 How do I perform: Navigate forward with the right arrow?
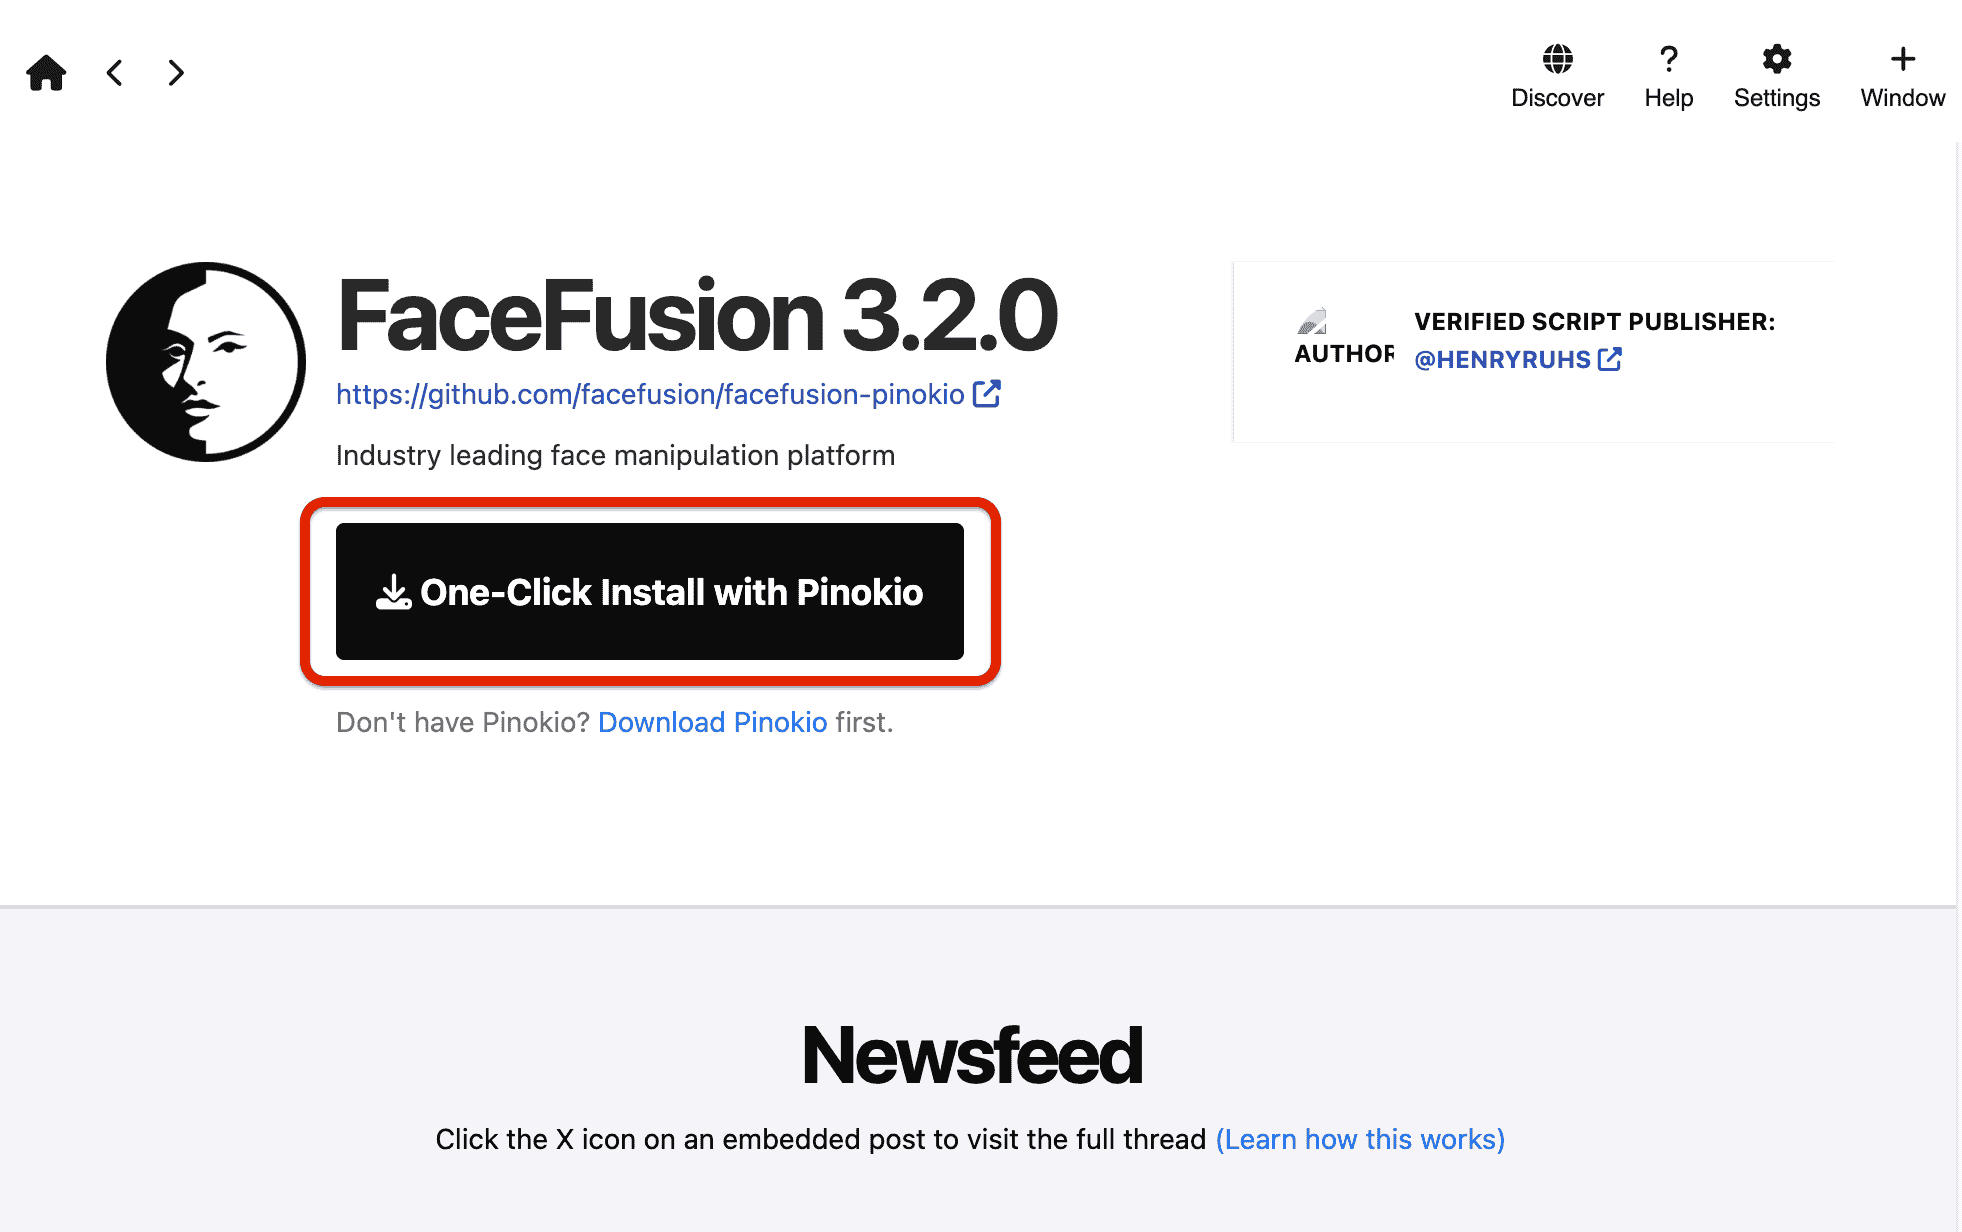(176, 73)
